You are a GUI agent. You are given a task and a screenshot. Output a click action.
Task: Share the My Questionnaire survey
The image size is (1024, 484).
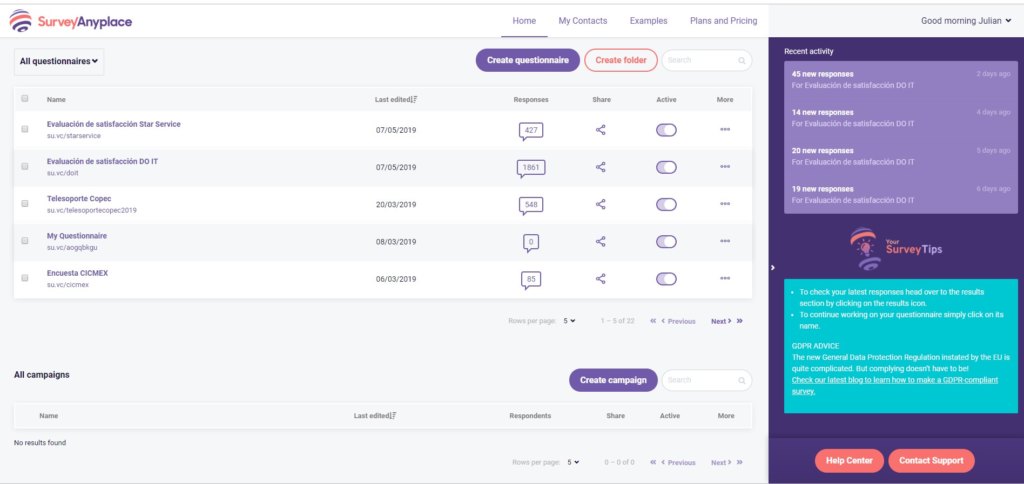coord(601,241)
